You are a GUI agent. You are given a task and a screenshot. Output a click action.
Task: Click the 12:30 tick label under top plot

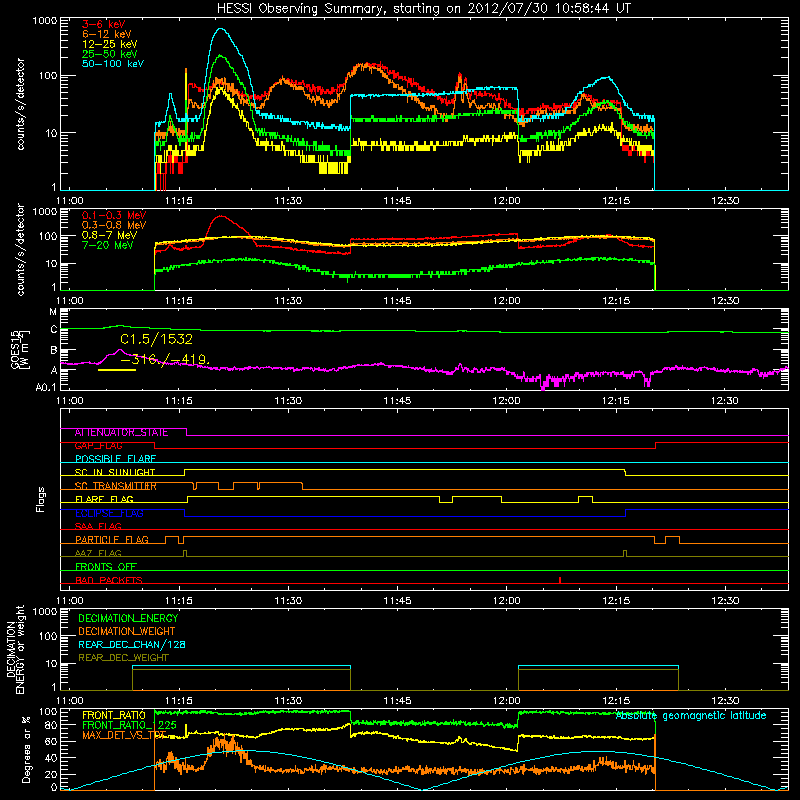pyautogui.click(x=725, y=201)
